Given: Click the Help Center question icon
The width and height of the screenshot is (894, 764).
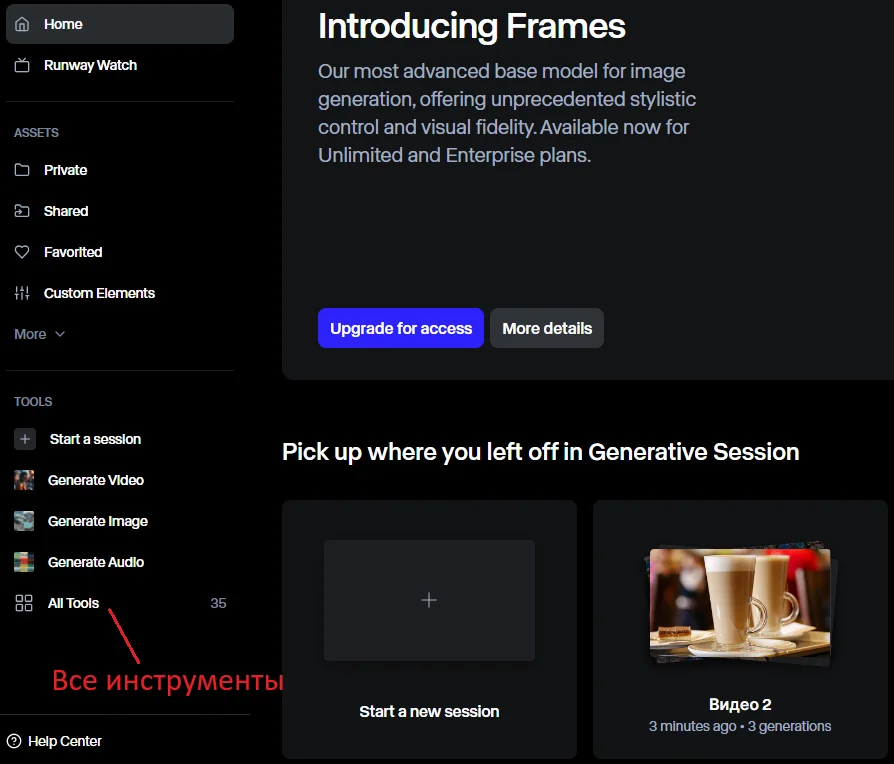Looking at the screenshot, I should pos(14,741).
